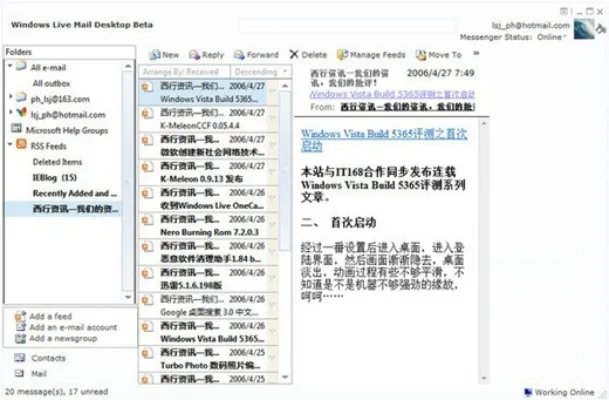Click the Contacts icon
The width and height of the screenshot is (609, 400).
tap(19, 358)
